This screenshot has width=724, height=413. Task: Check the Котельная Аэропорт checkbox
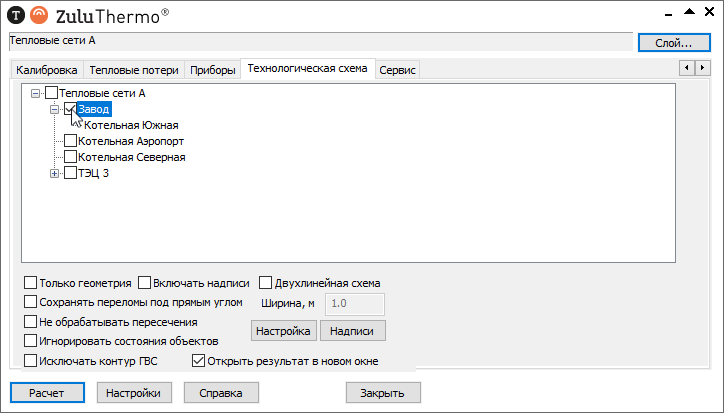pos(70,141)
